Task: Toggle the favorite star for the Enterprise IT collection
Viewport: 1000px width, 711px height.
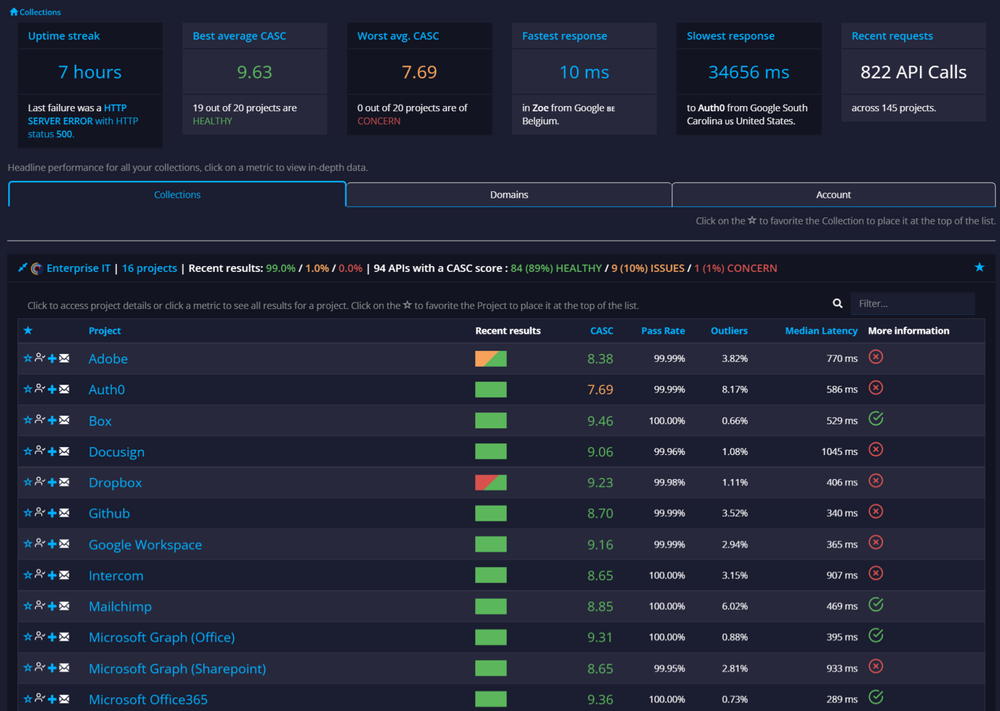Action: click(x=980, y=268)
